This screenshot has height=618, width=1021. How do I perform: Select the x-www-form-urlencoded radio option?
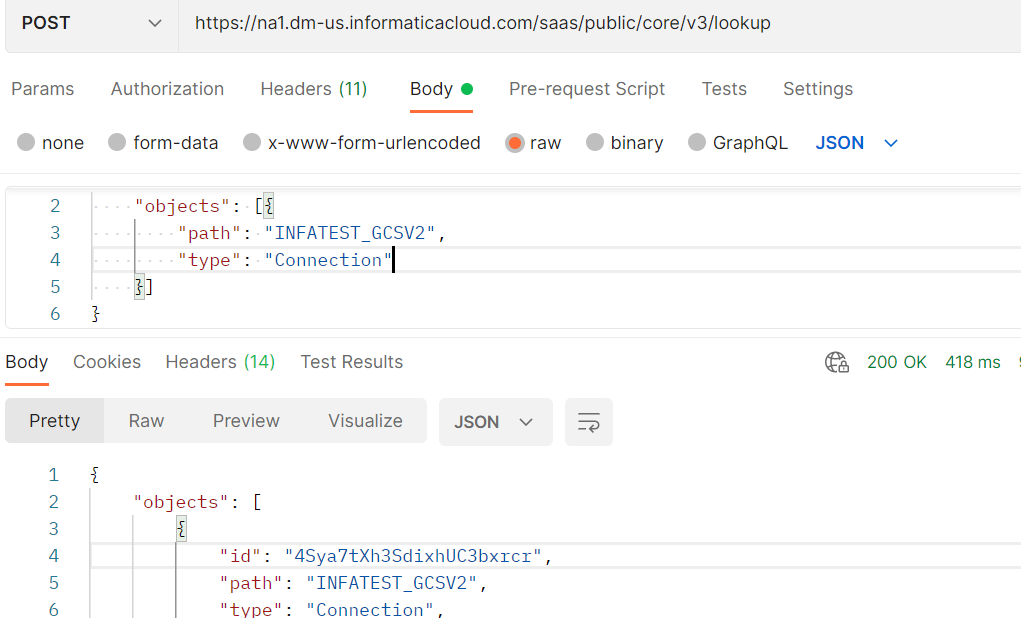[252, 143]
